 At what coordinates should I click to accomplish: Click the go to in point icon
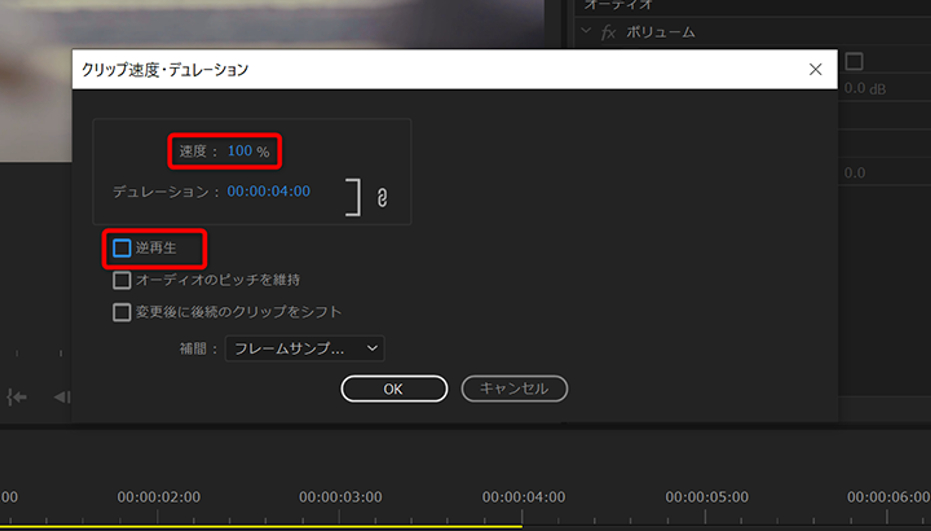[17, 397]
